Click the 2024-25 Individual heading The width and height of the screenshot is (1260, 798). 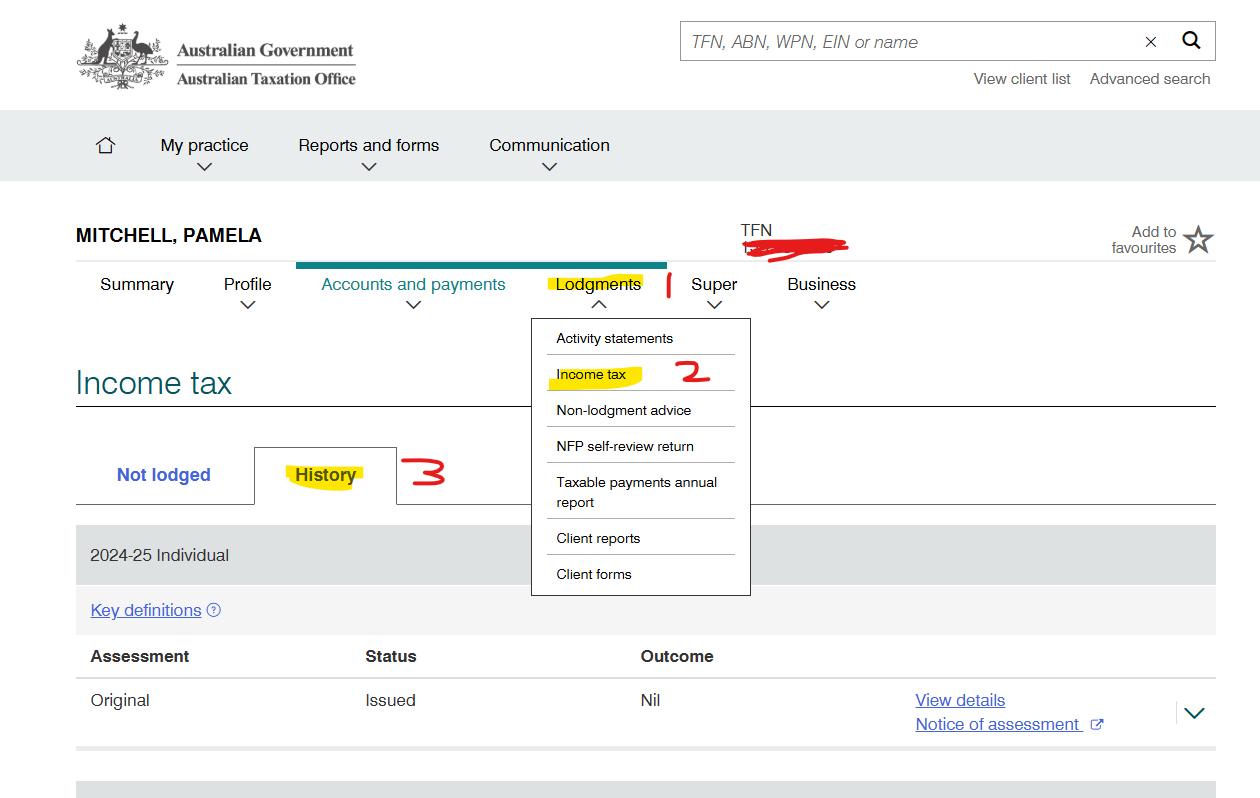(x=160, y=555)
